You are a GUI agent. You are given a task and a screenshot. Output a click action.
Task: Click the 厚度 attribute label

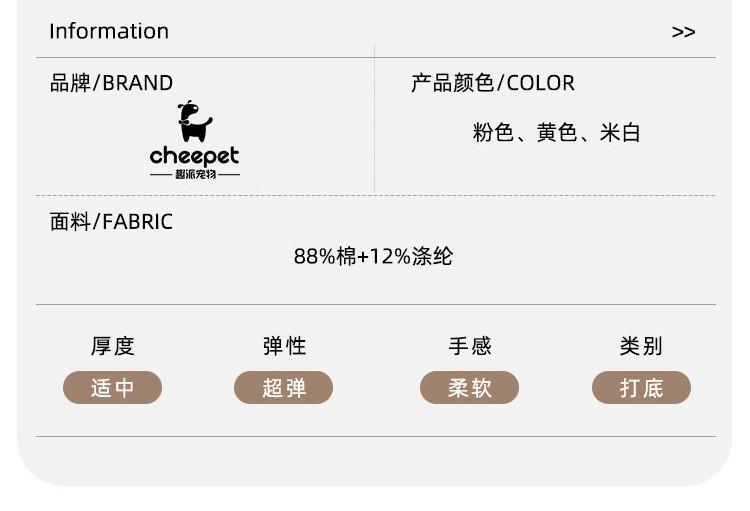click(112, 346)
